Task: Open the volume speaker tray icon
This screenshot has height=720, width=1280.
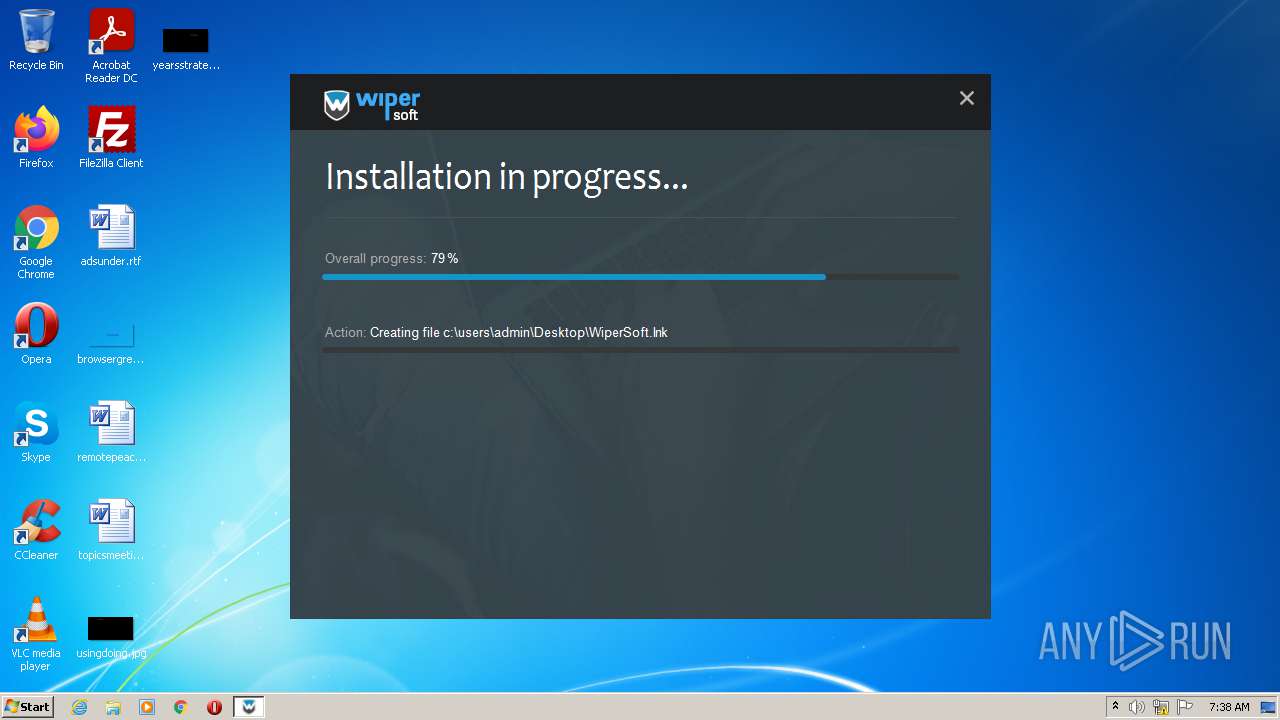Action: coord(1137,707)
